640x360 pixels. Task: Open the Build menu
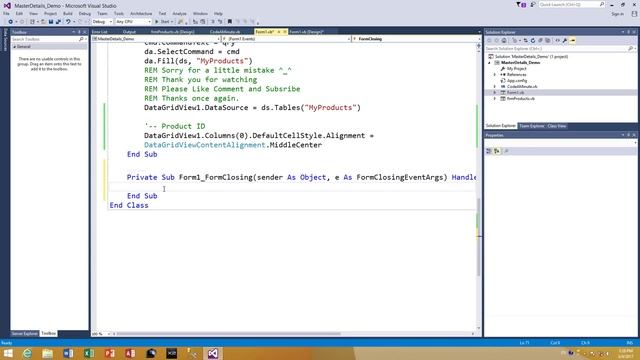68,13
